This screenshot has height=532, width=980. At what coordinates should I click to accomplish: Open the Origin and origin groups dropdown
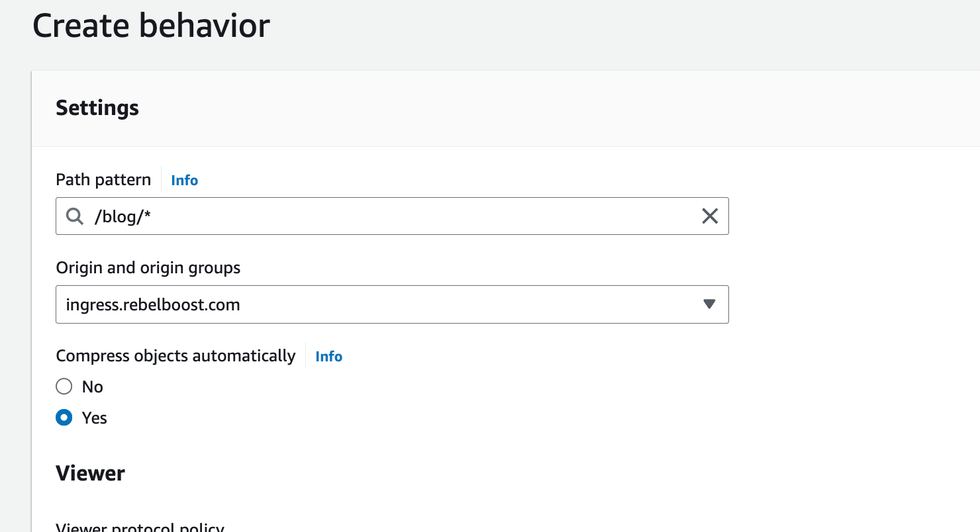[x=391, y=305]
